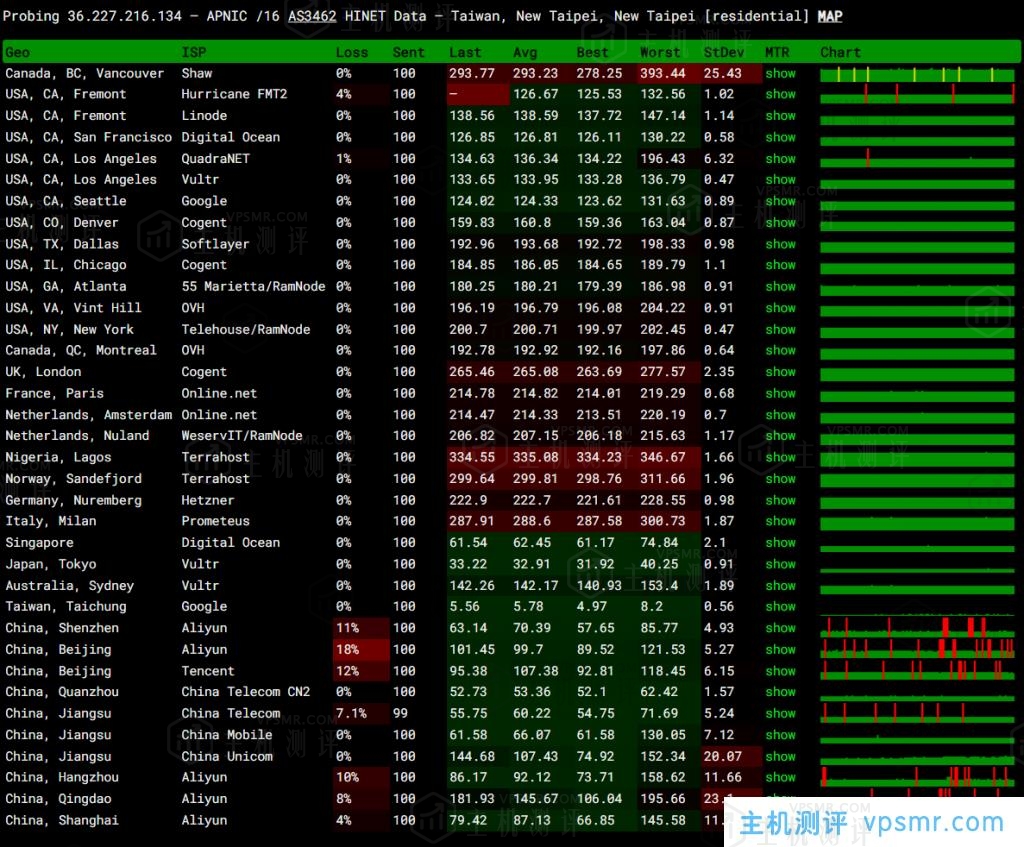1024x847 pixels.
Task: Select 'China, Qingdao' geo text
Action: [x=58, y=799]
